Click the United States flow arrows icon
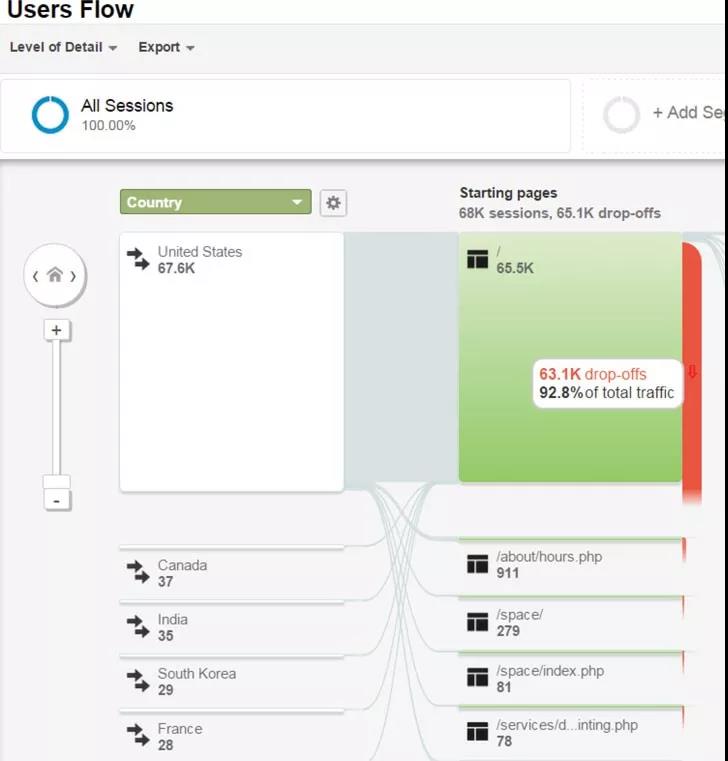 (x=138, y=259)
